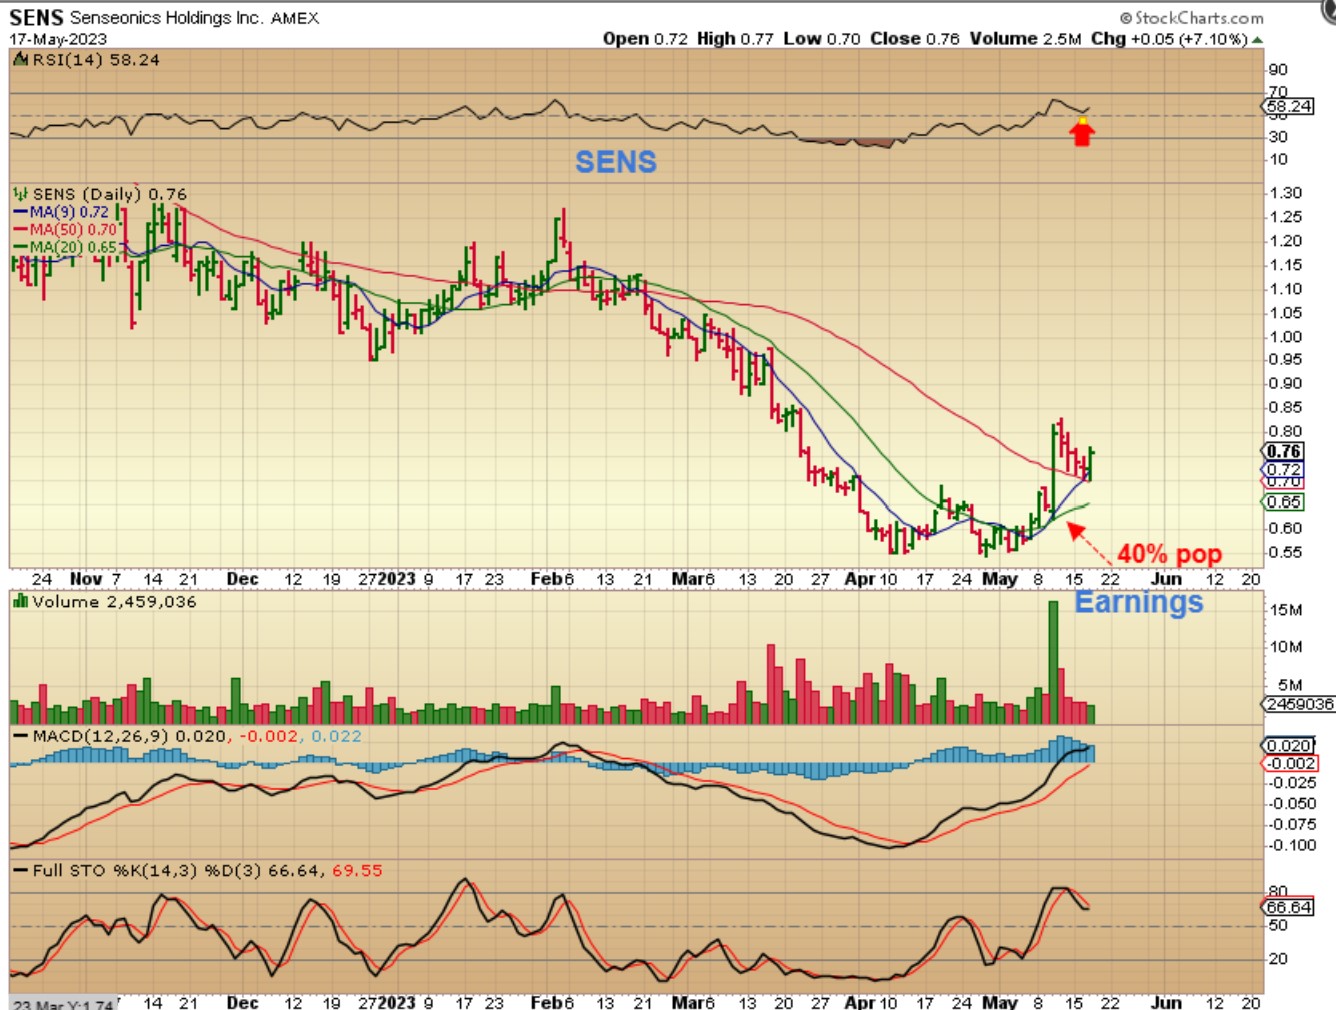
Task: Click the 90 label on the RSI axis
Action: [x=1278, y=70]
